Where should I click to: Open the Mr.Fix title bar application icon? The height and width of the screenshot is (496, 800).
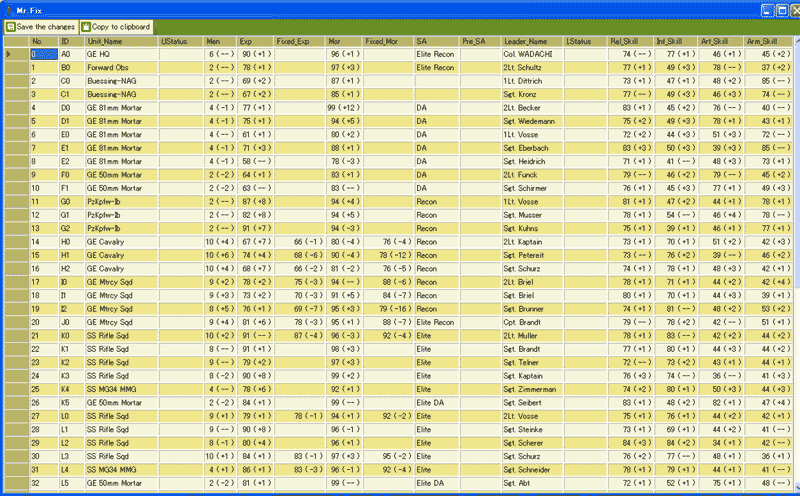pyautogui.click(x=9, y=10)
